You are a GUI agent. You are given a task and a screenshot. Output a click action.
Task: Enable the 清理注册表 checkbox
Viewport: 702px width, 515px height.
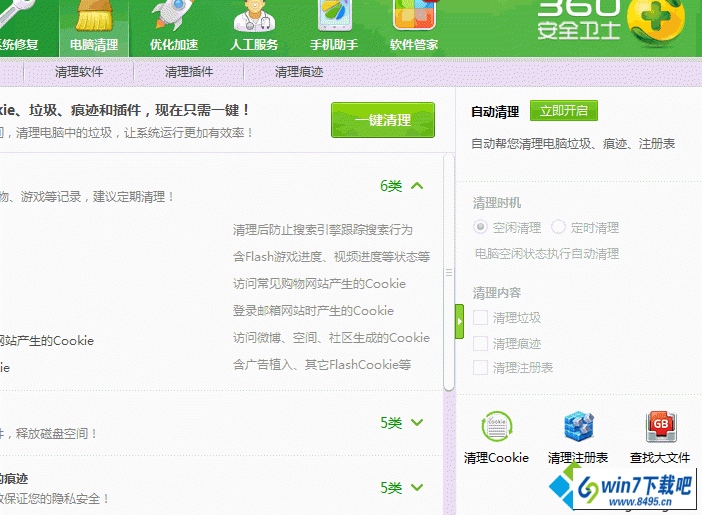tap(480, 368)
